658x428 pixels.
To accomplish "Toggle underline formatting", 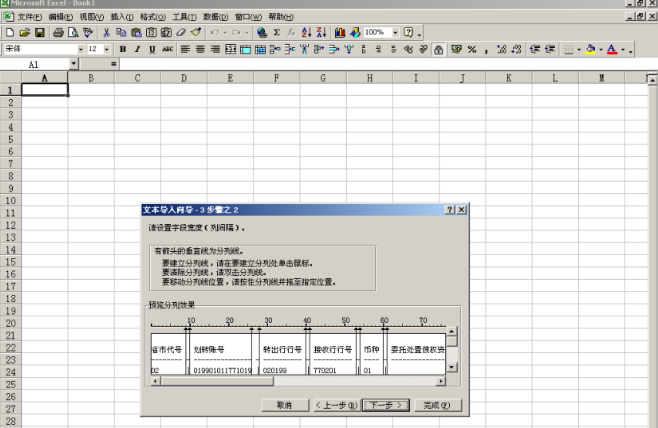I will [152, 49].
